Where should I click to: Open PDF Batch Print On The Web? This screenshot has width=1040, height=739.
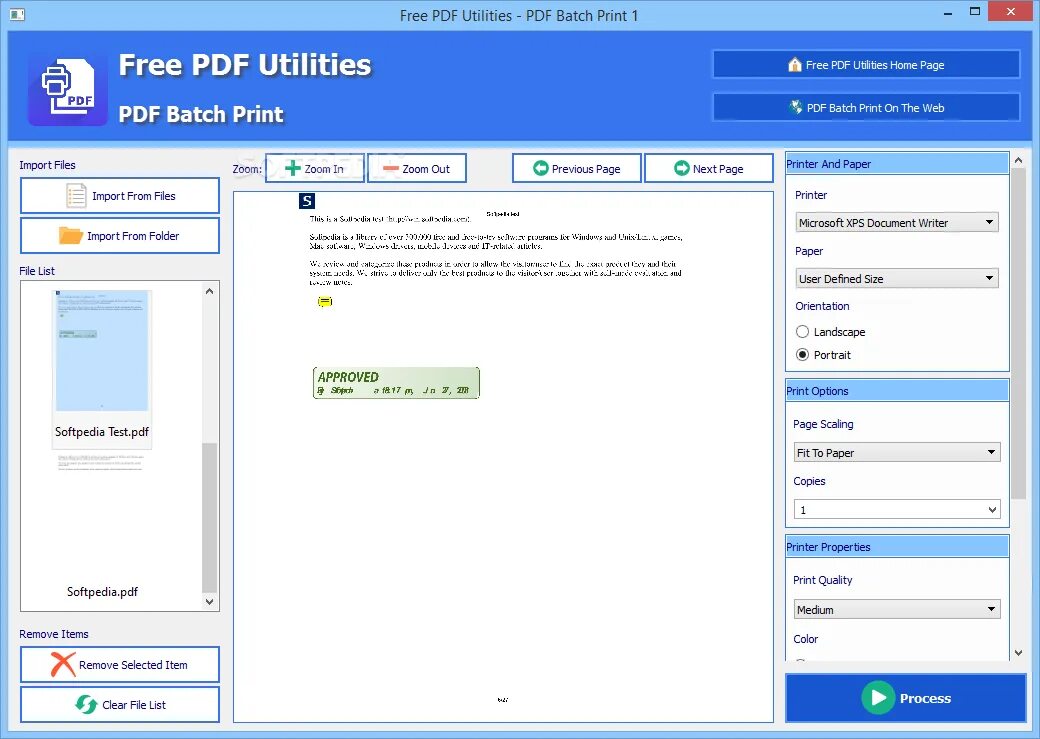(866, 107)
